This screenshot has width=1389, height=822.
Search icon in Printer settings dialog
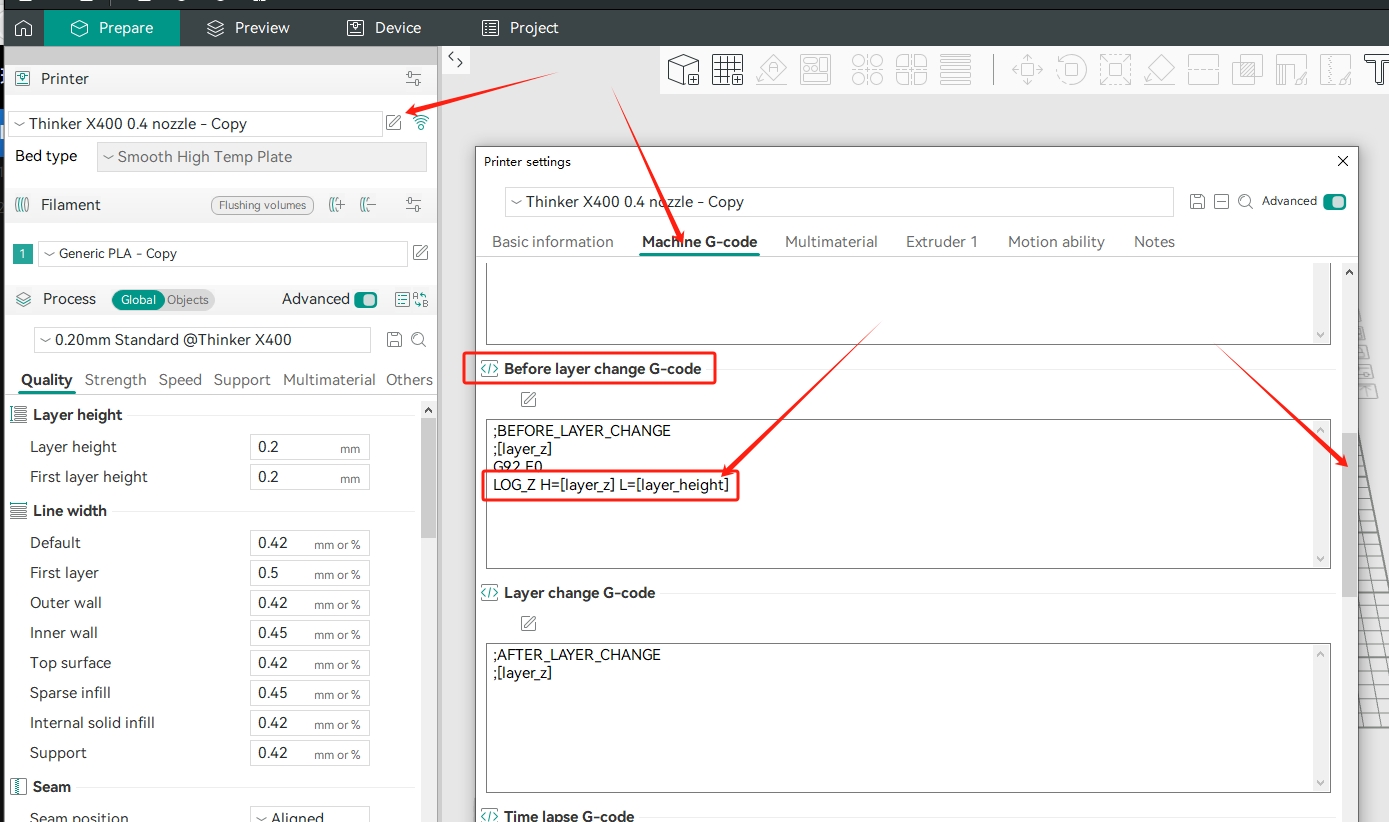click(1245, 201)
